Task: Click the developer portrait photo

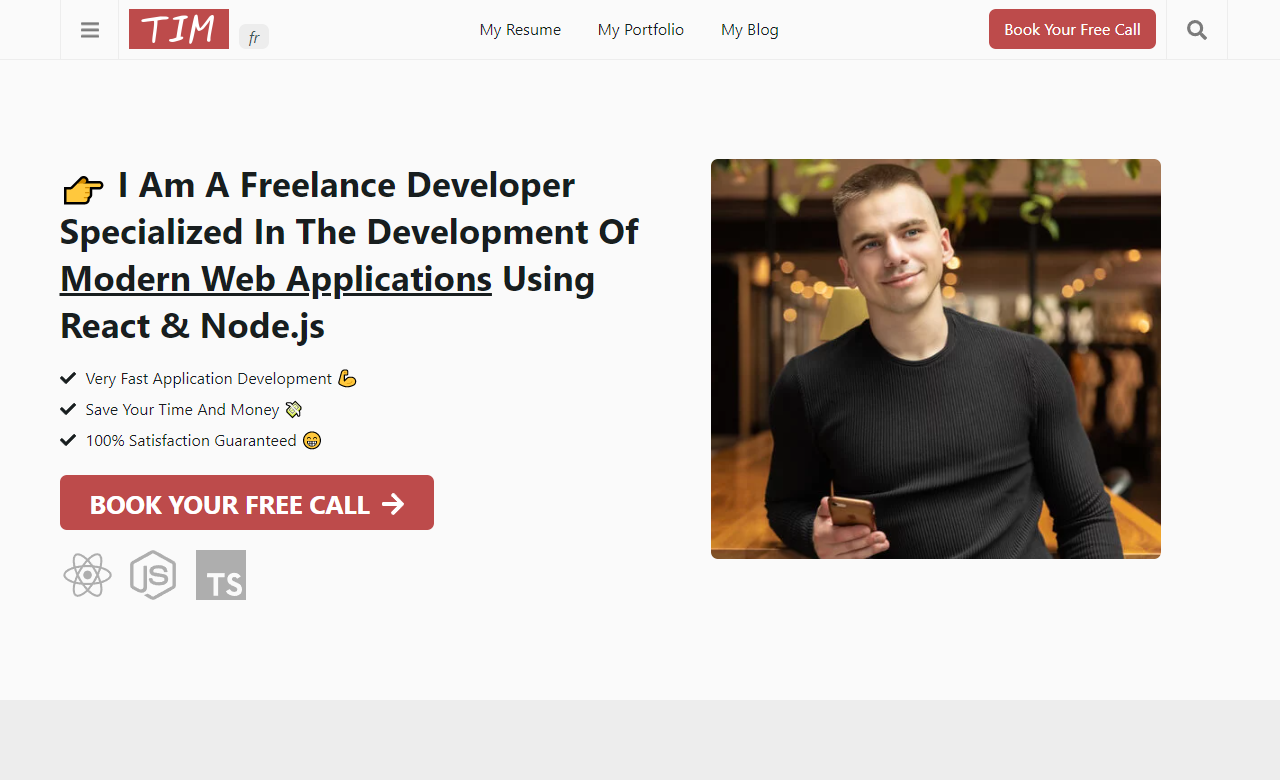Action: pos(936,359)
